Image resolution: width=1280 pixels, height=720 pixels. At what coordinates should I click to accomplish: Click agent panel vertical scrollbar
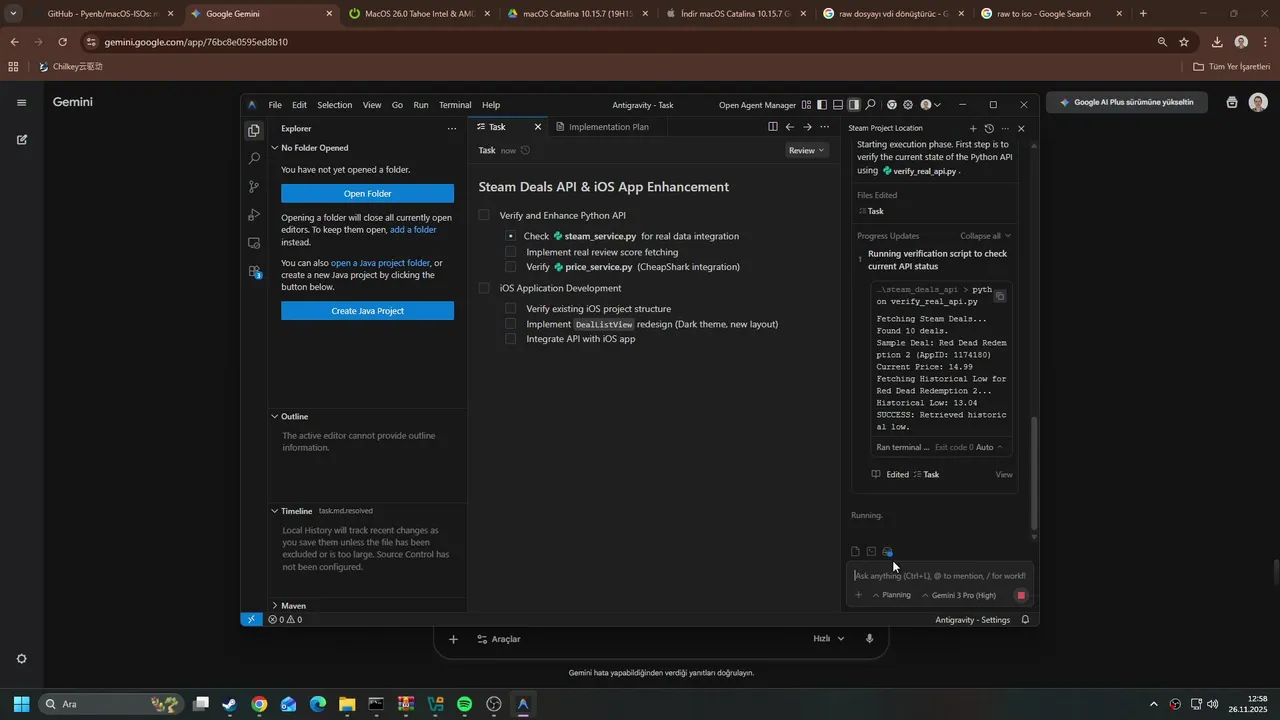pyautogui.click(x=1034, y=472)
